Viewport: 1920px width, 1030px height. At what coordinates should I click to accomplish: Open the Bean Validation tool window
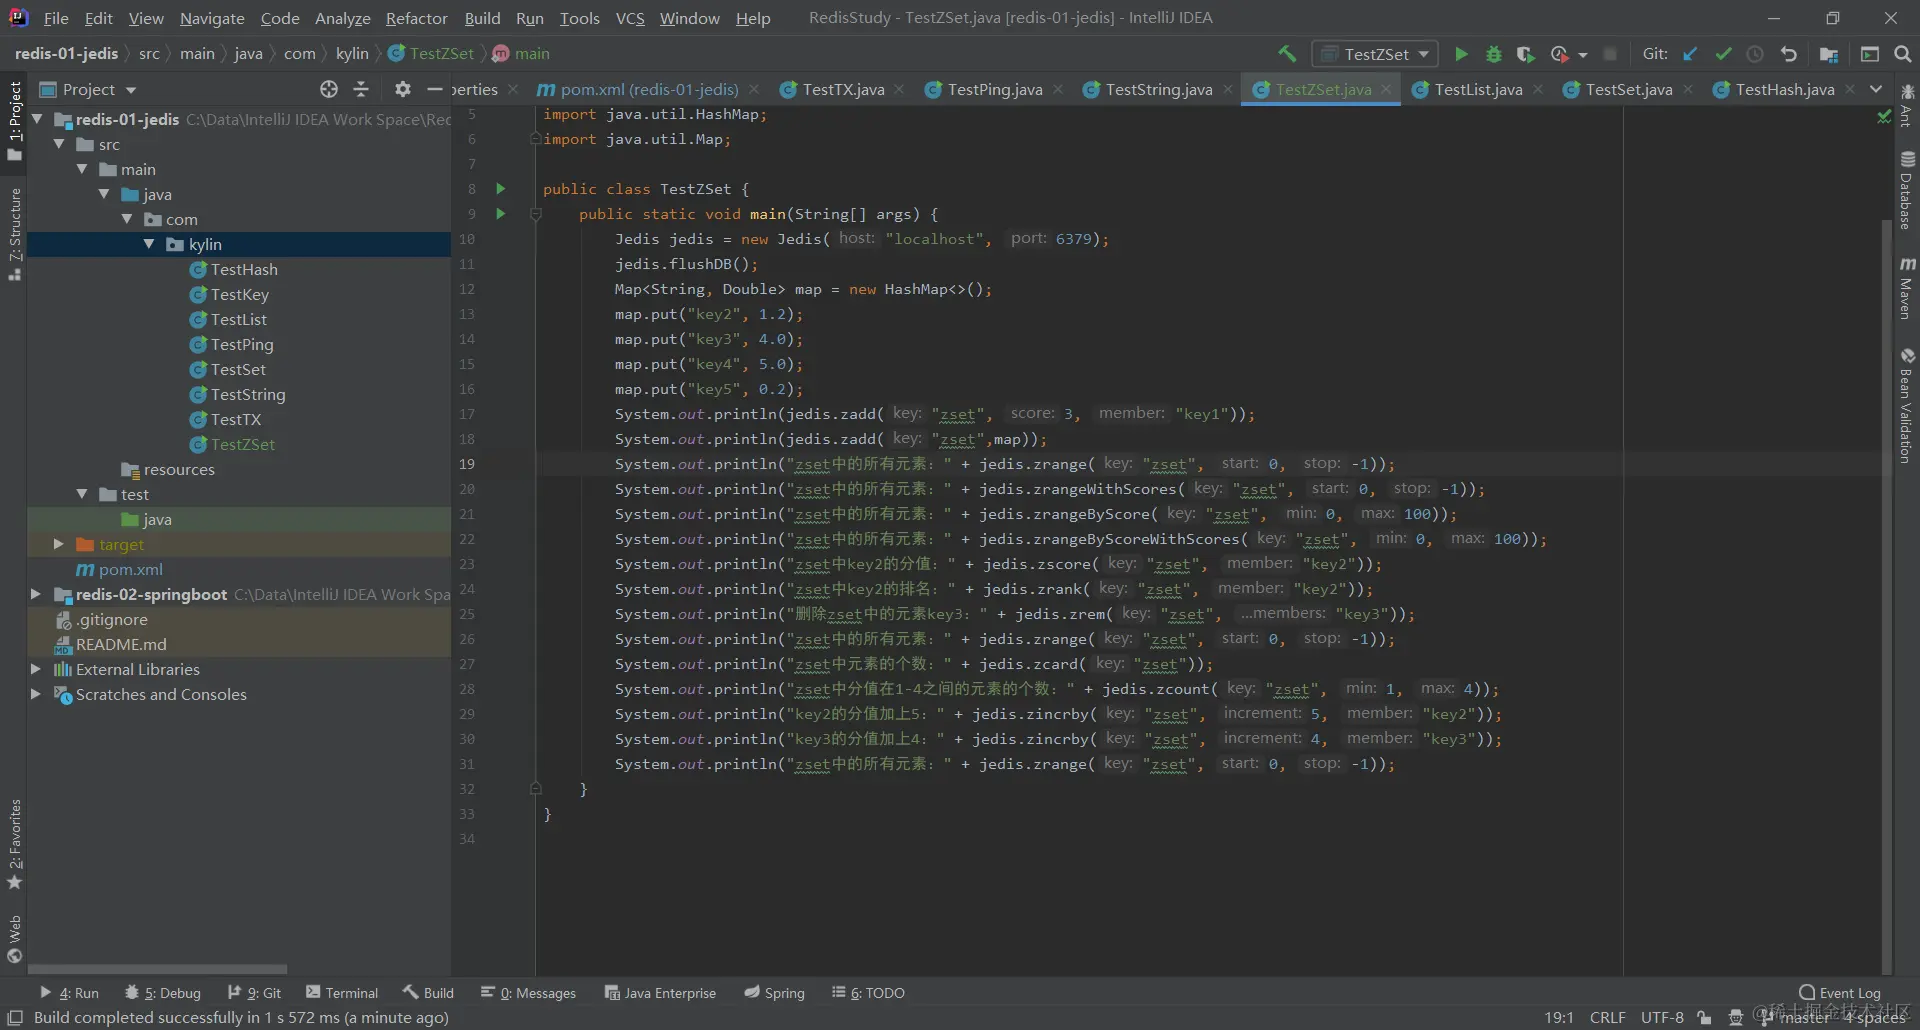[1907, 405]
